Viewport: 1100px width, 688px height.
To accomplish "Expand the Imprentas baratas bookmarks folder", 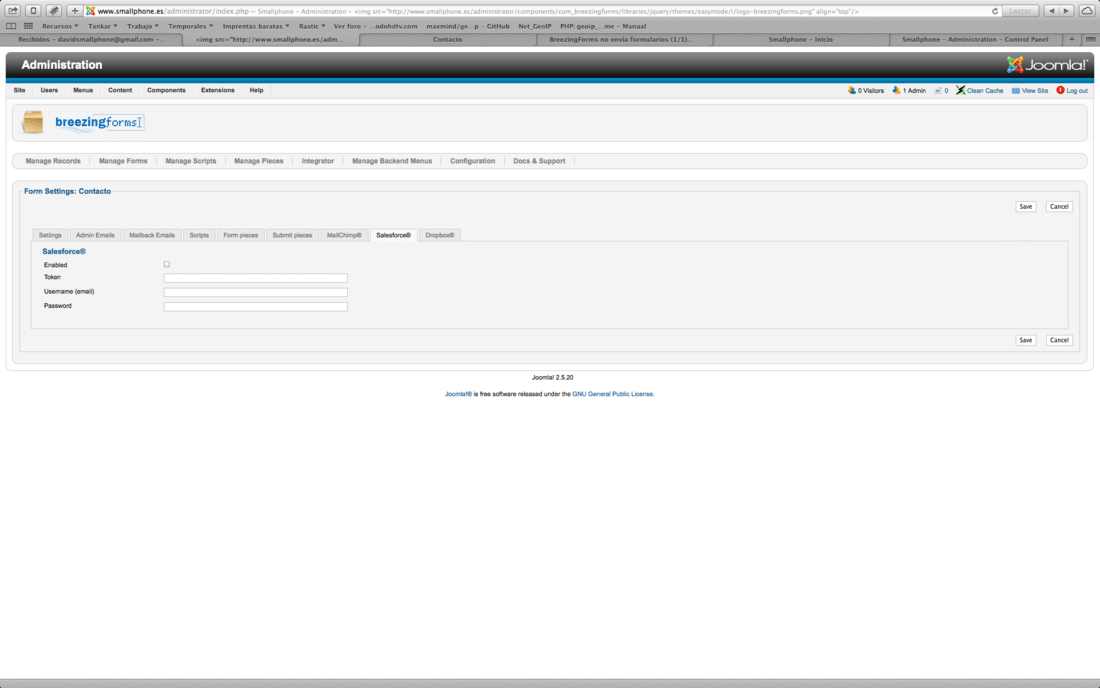I will coord(255,26).
